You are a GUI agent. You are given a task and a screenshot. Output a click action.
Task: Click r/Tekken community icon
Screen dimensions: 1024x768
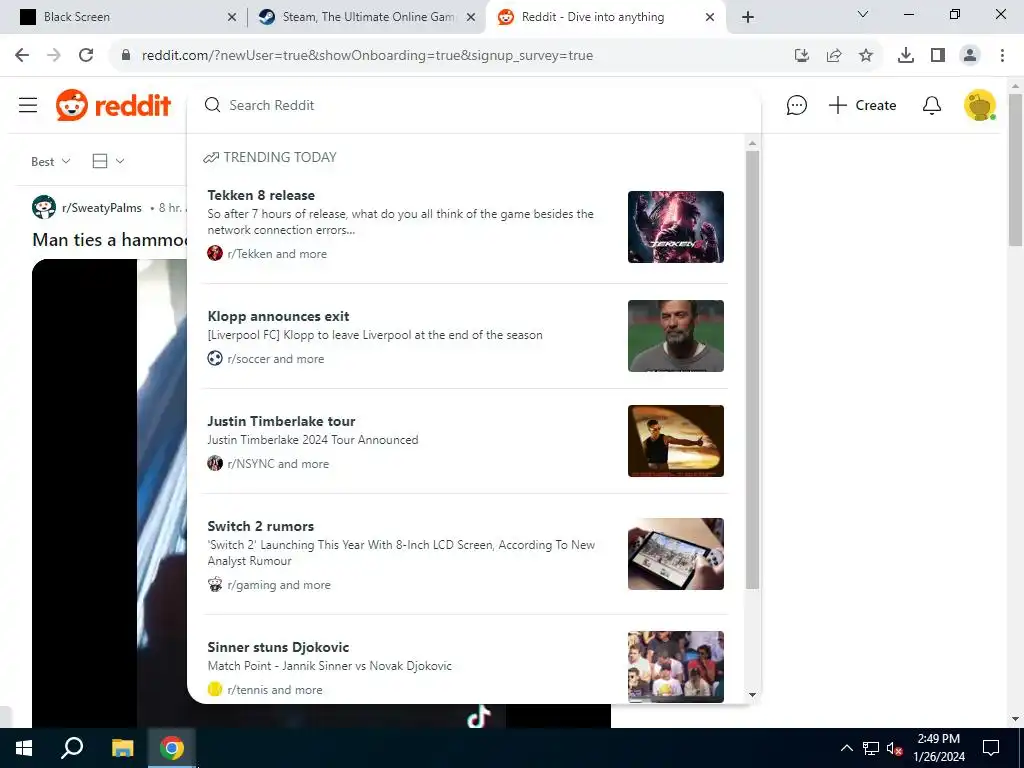click(215, 253)
